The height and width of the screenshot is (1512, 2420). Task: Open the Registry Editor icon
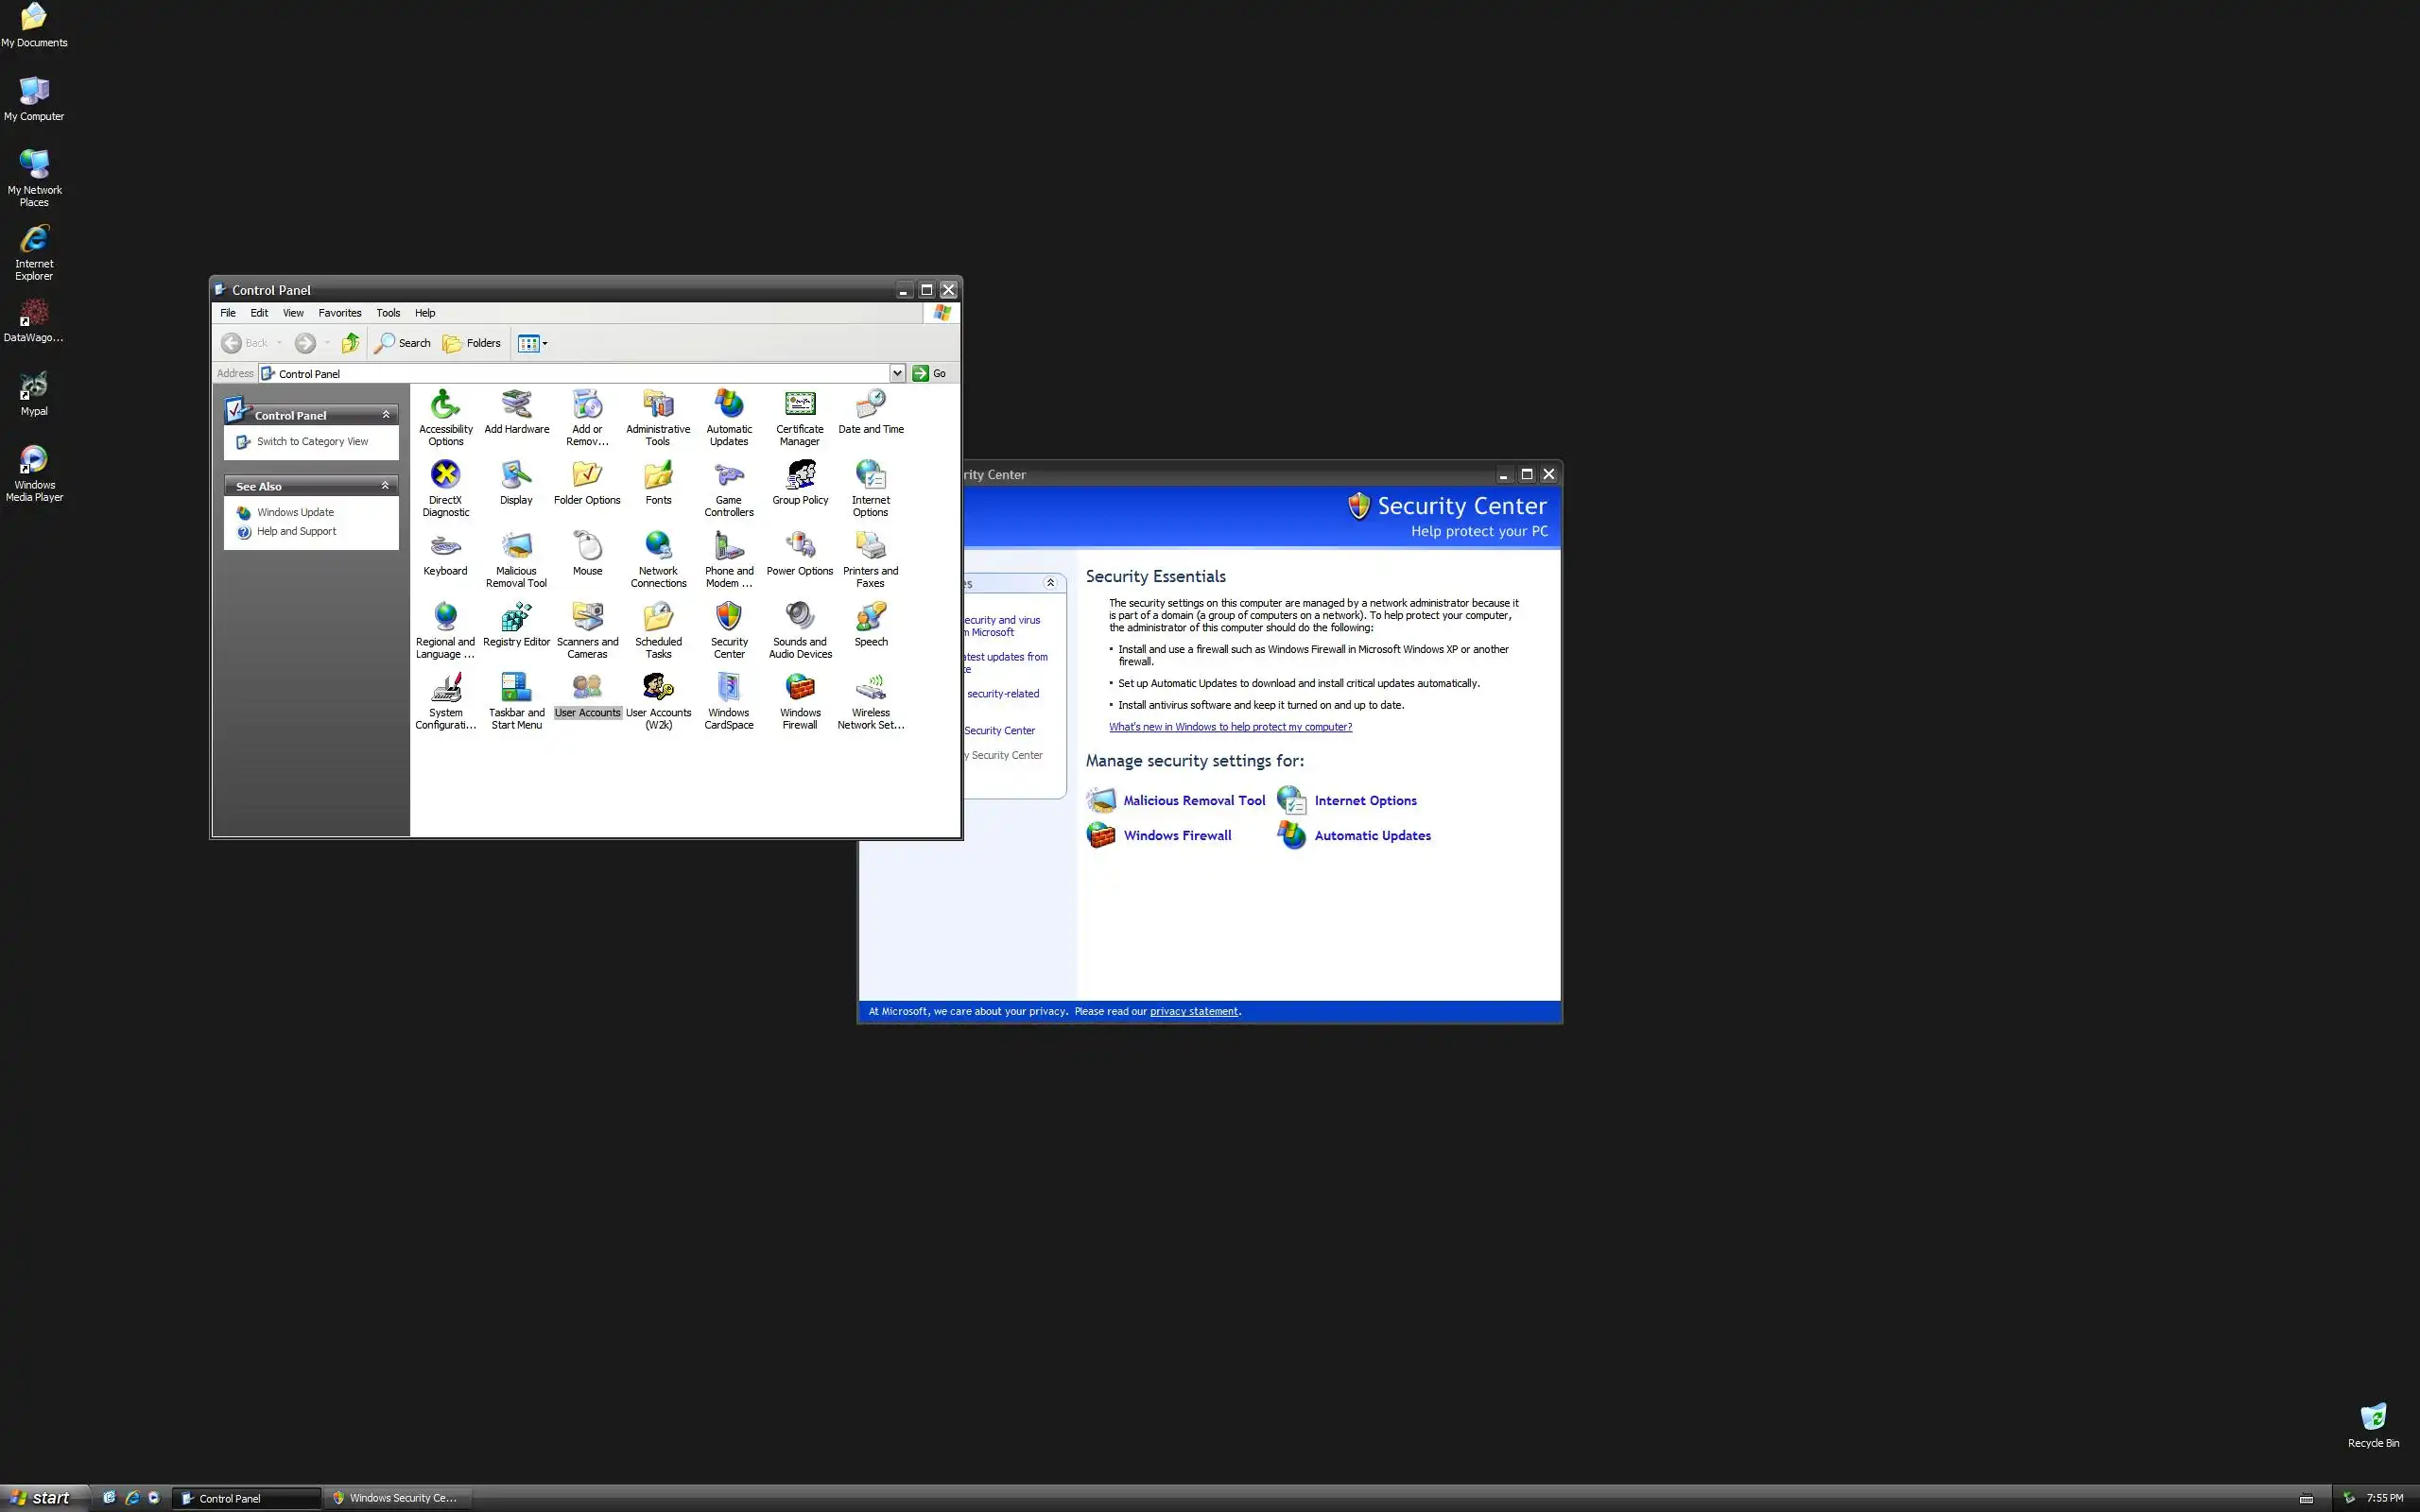pyautogui.click(x=516, y=618)
